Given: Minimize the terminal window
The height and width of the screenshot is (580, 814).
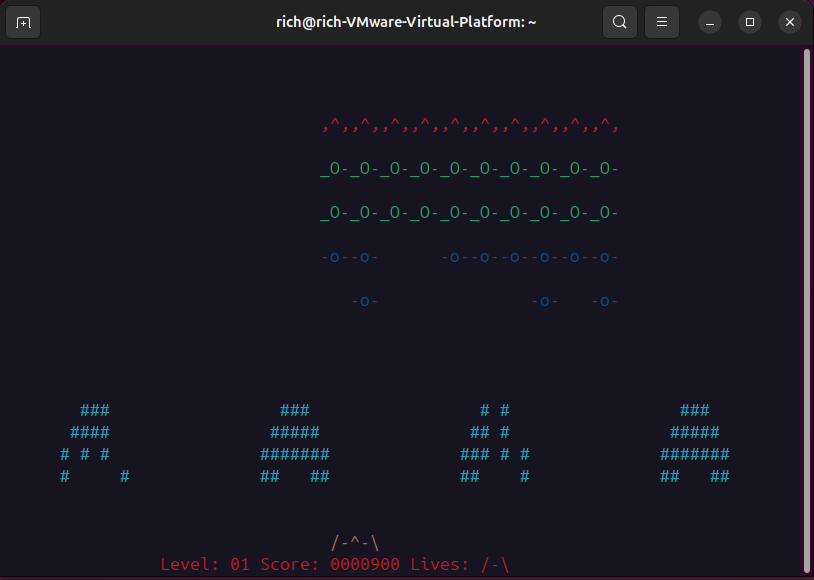Looking at the screenshot, I should point(709,22).
